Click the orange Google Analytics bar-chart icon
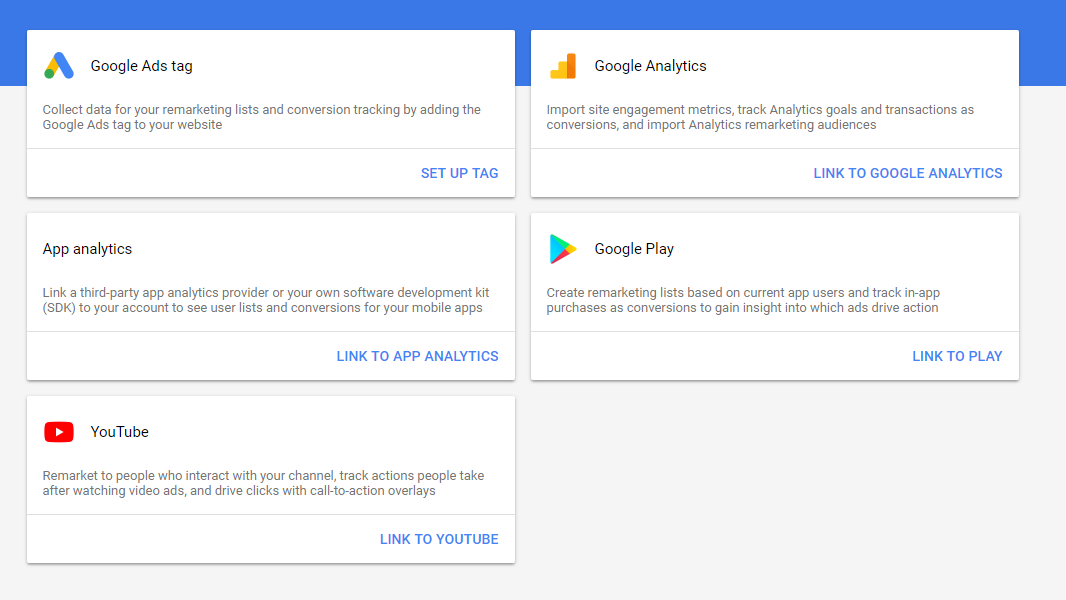Viewport: 1066px width, 600px height. click(x=563, y=66)
